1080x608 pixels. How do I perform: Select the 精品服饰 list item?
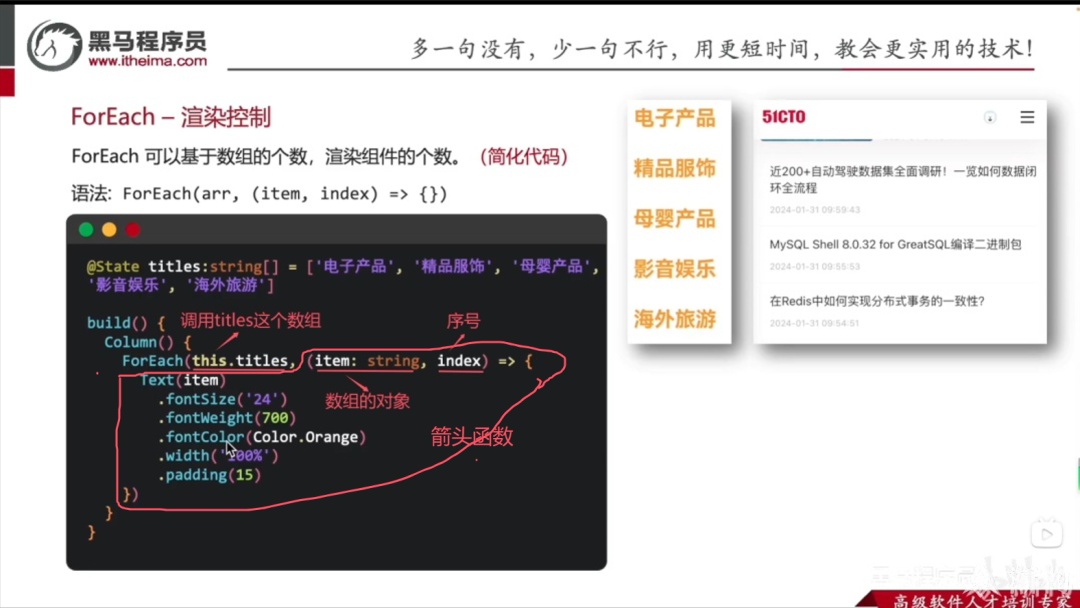click(x=674, y=169)
